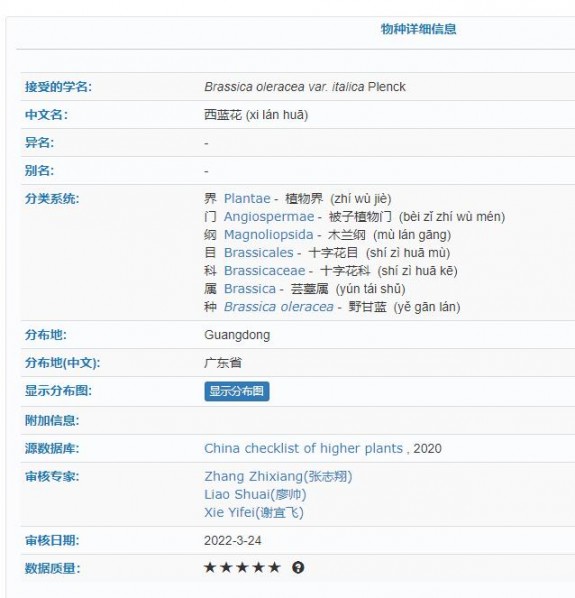Click the data quality help question-mark icon
The height and width of the screenshot is (598, 575).
298,567
